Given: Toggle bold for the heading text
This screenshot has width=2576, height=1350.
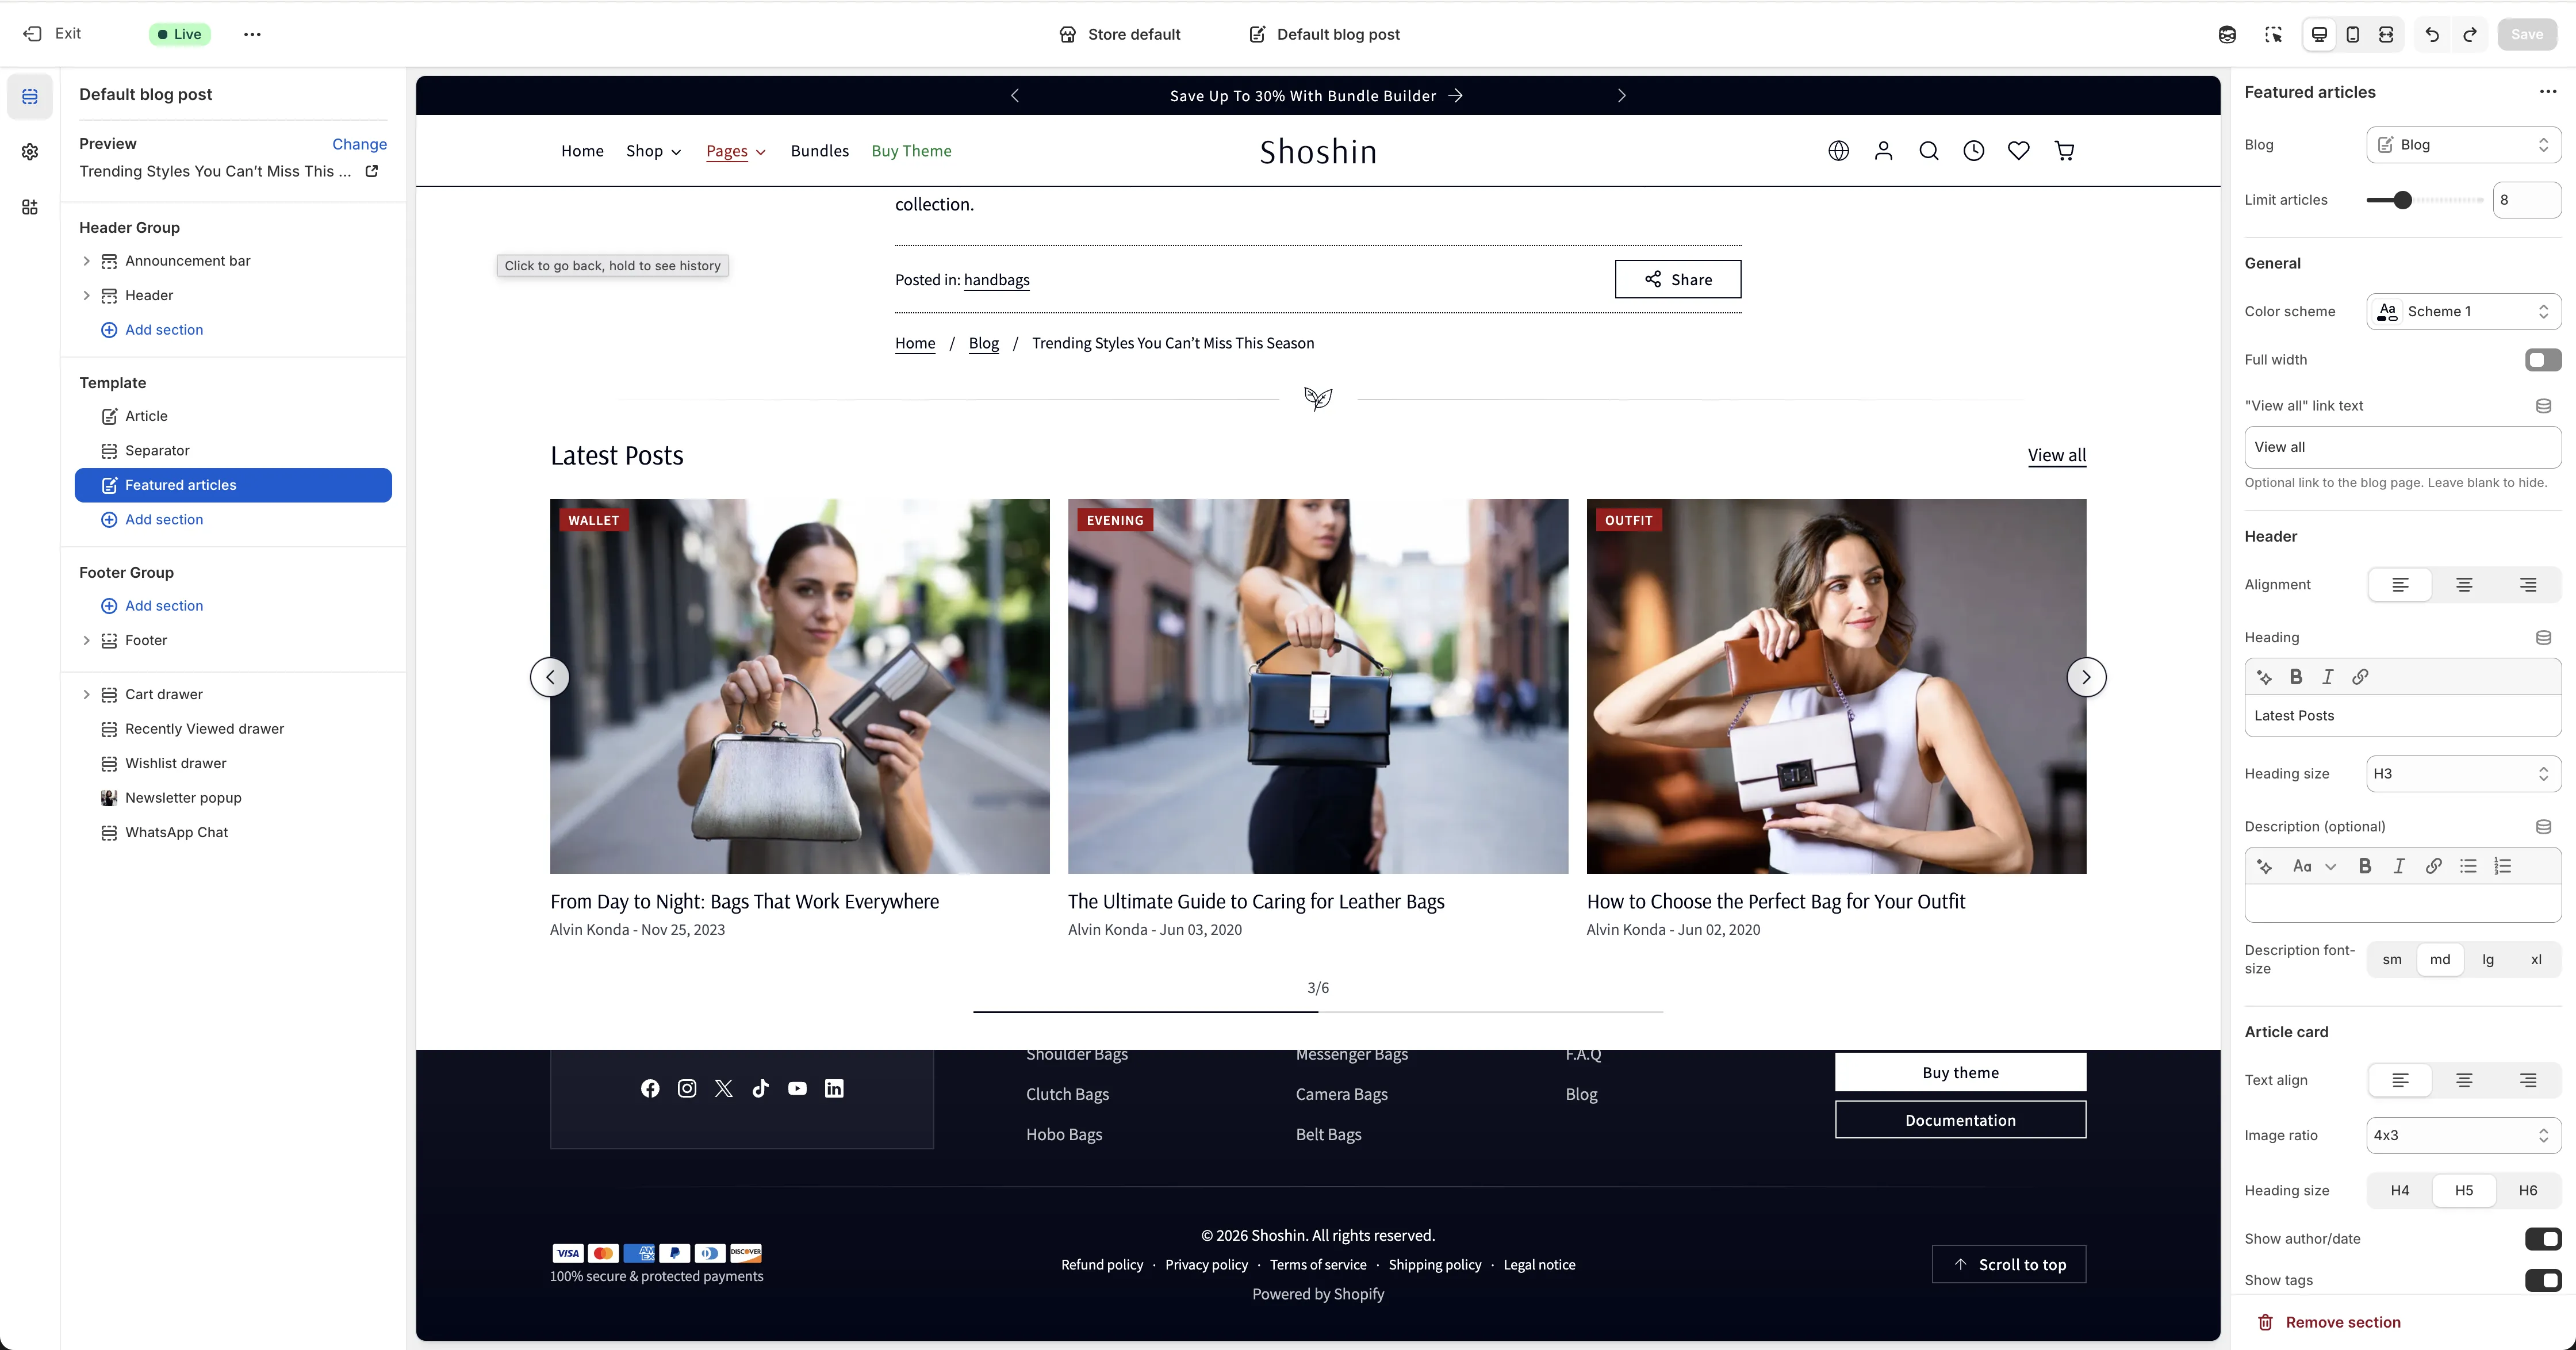Looking at the screenshot, I should click(x=2296, y=677).
